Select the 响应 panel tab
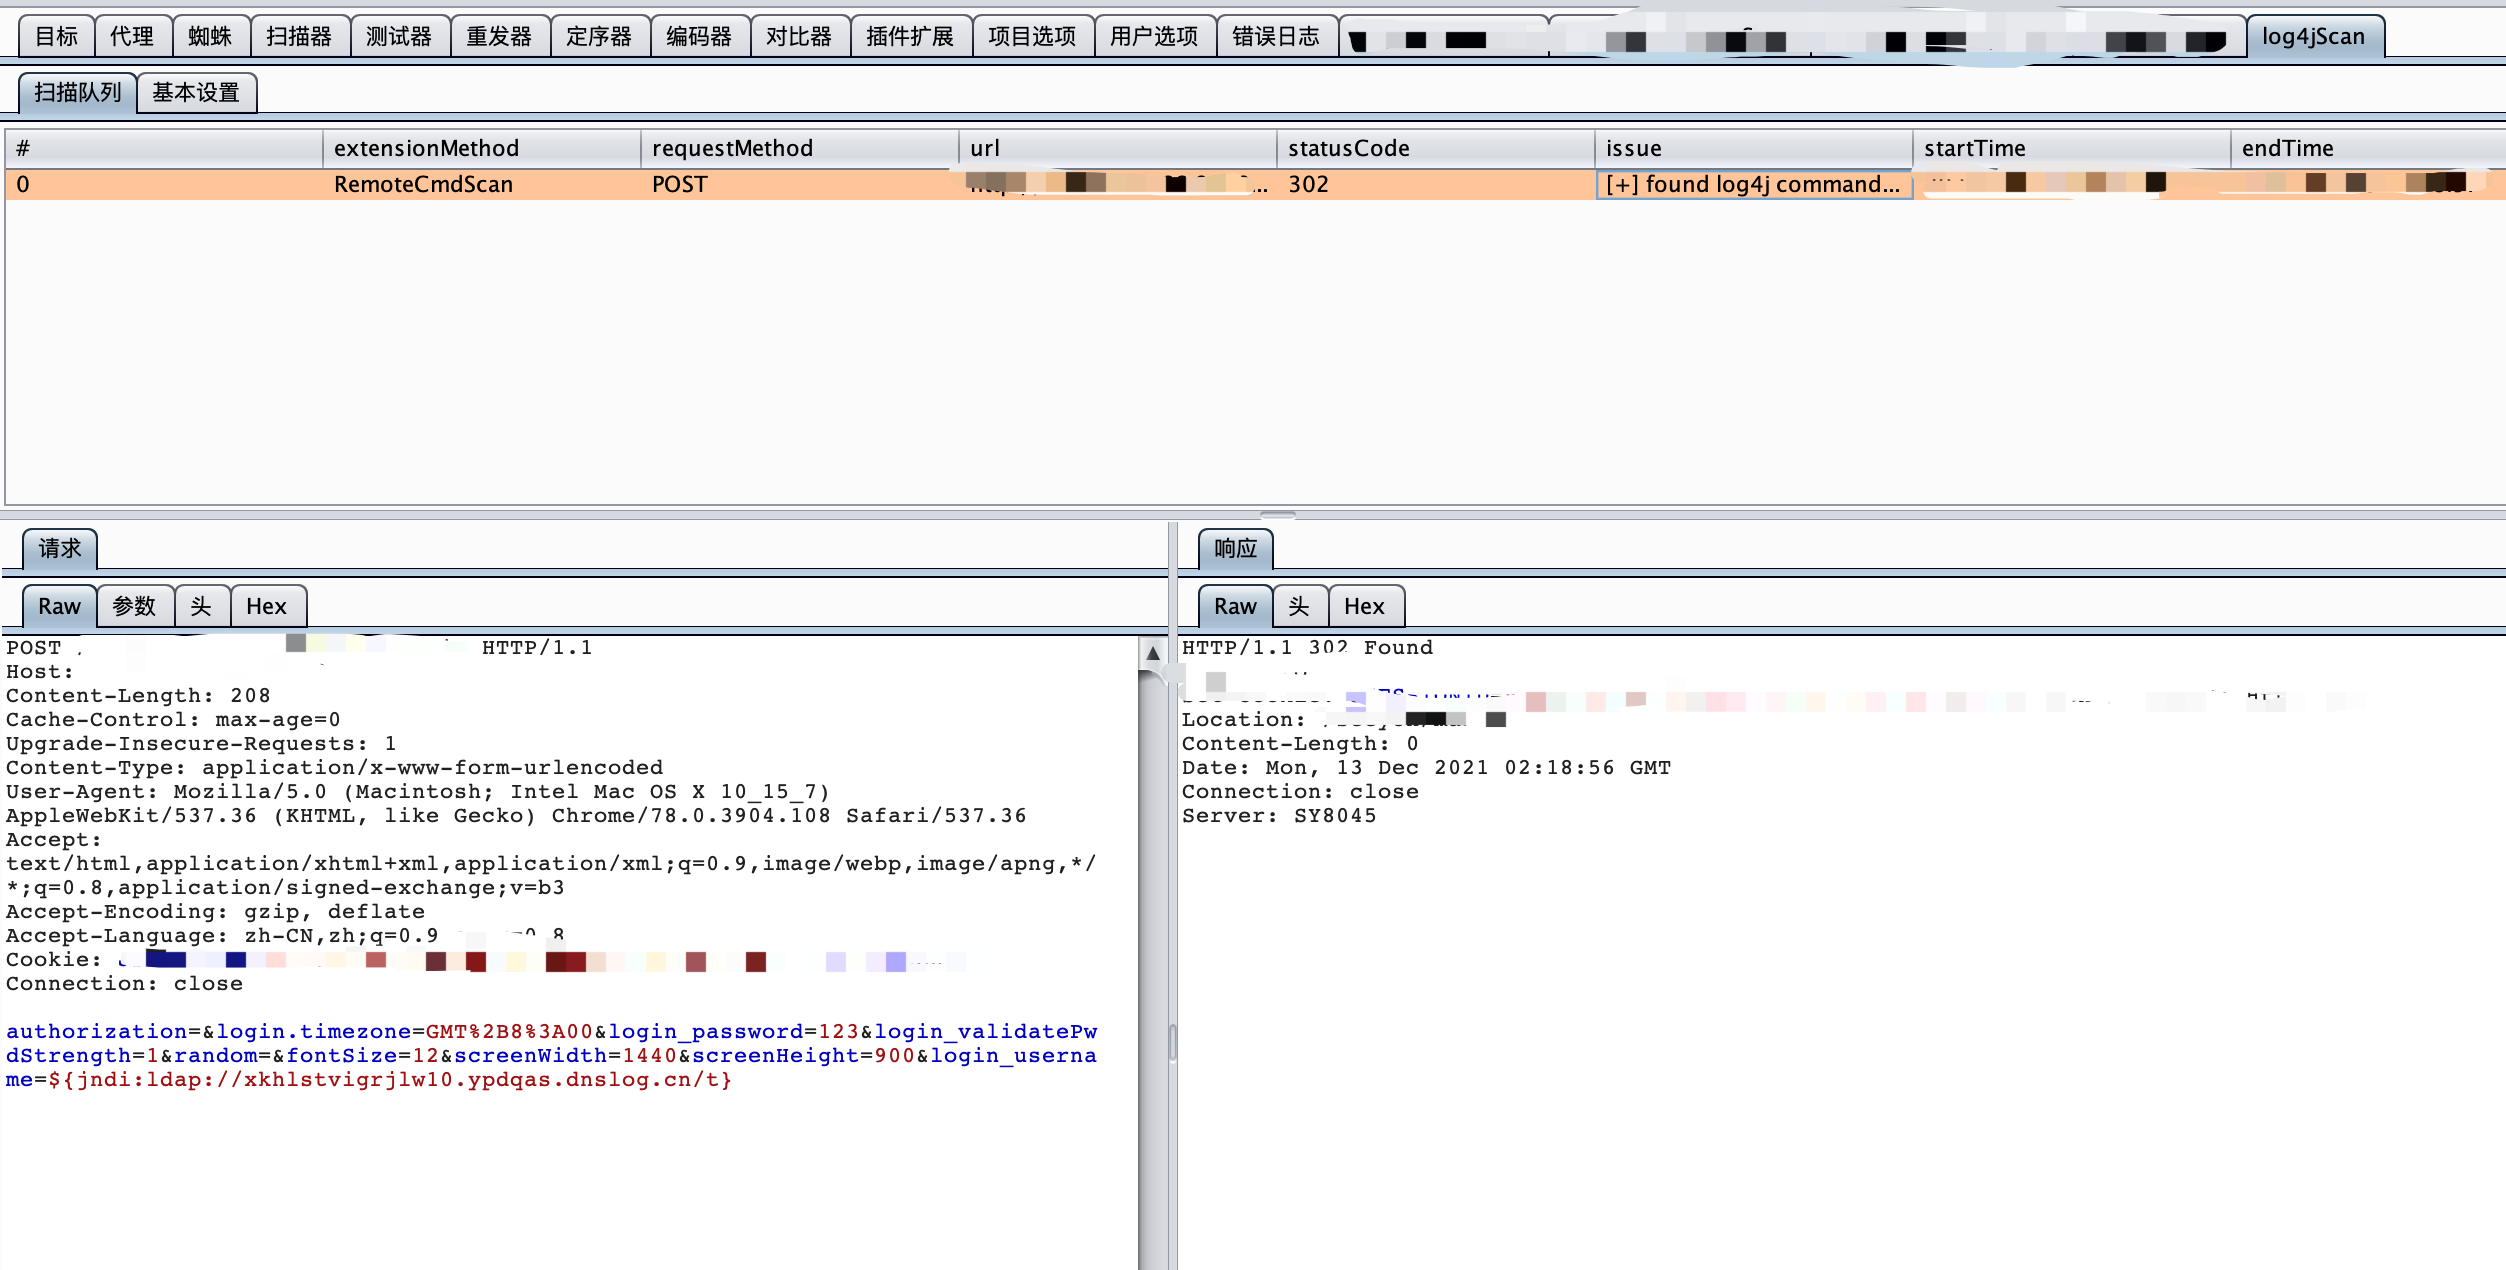Screen dimensions: 2506x1270 1235,549
